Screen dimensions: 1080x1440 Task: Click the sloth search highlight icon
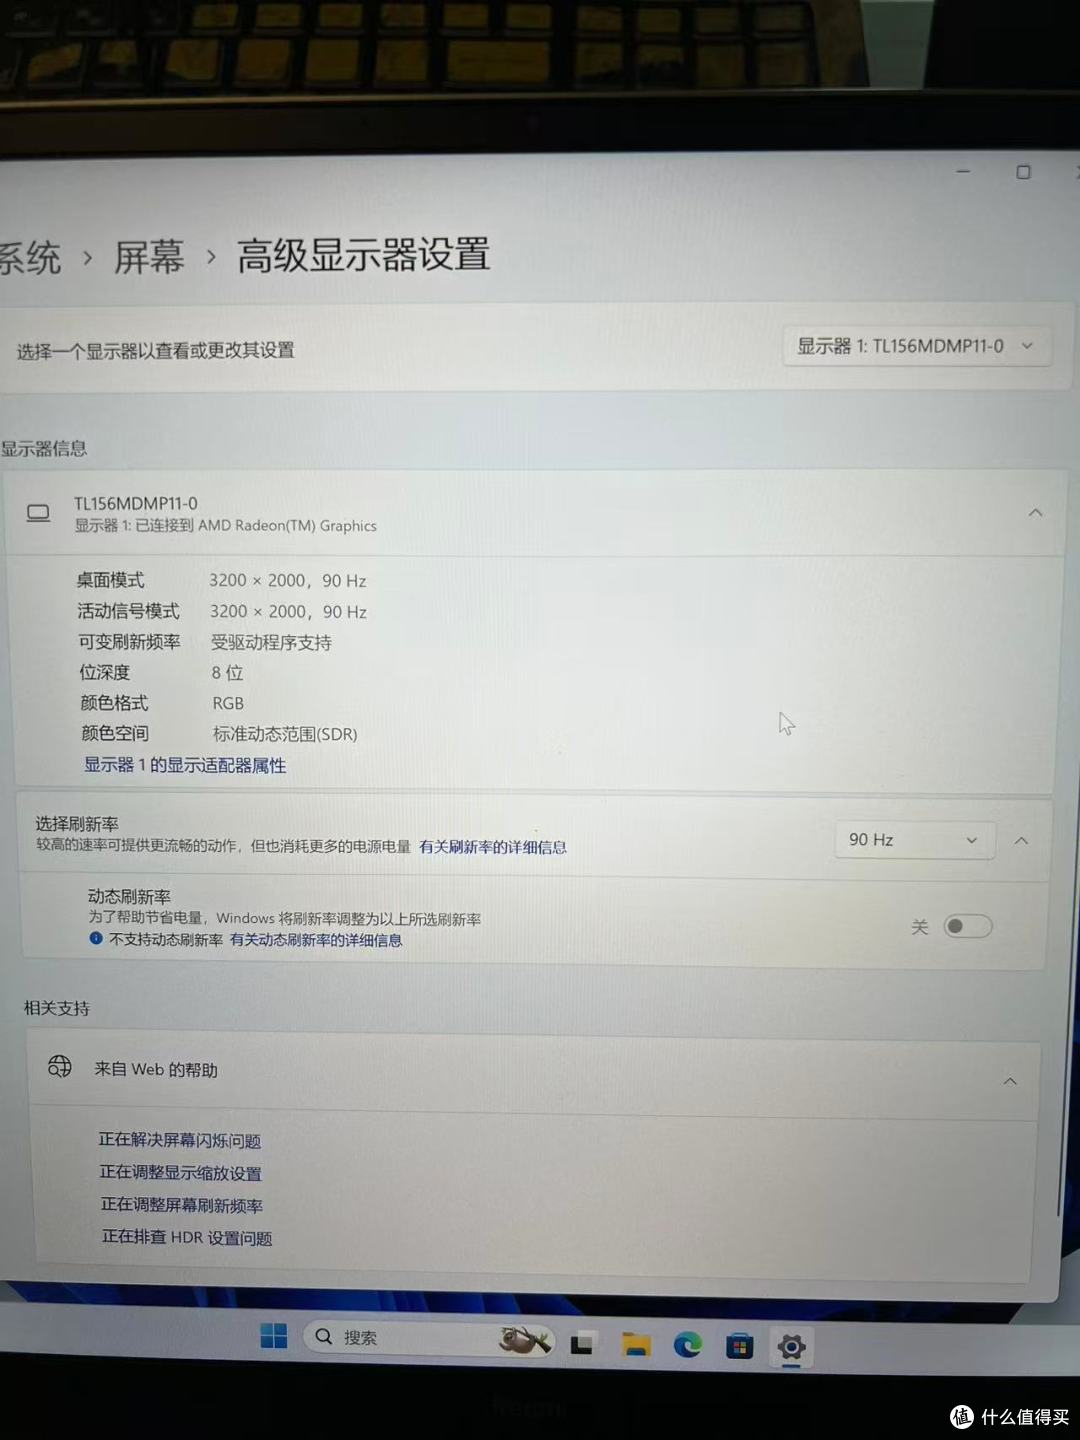(x=525, y=1339)
